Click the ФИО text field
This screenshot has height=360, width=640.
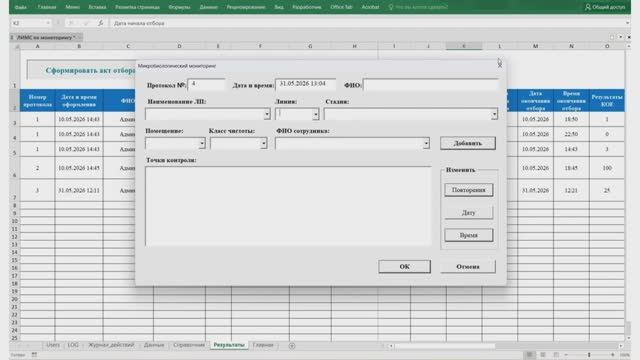431,84
